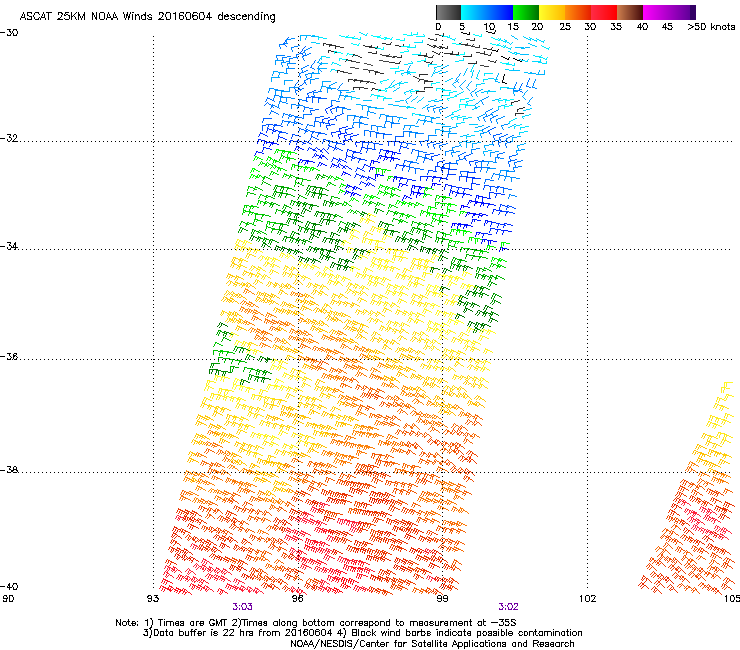740x650 pixels.
Task: Click the cyan 5-10 knots color band
Action: point(474,12)
